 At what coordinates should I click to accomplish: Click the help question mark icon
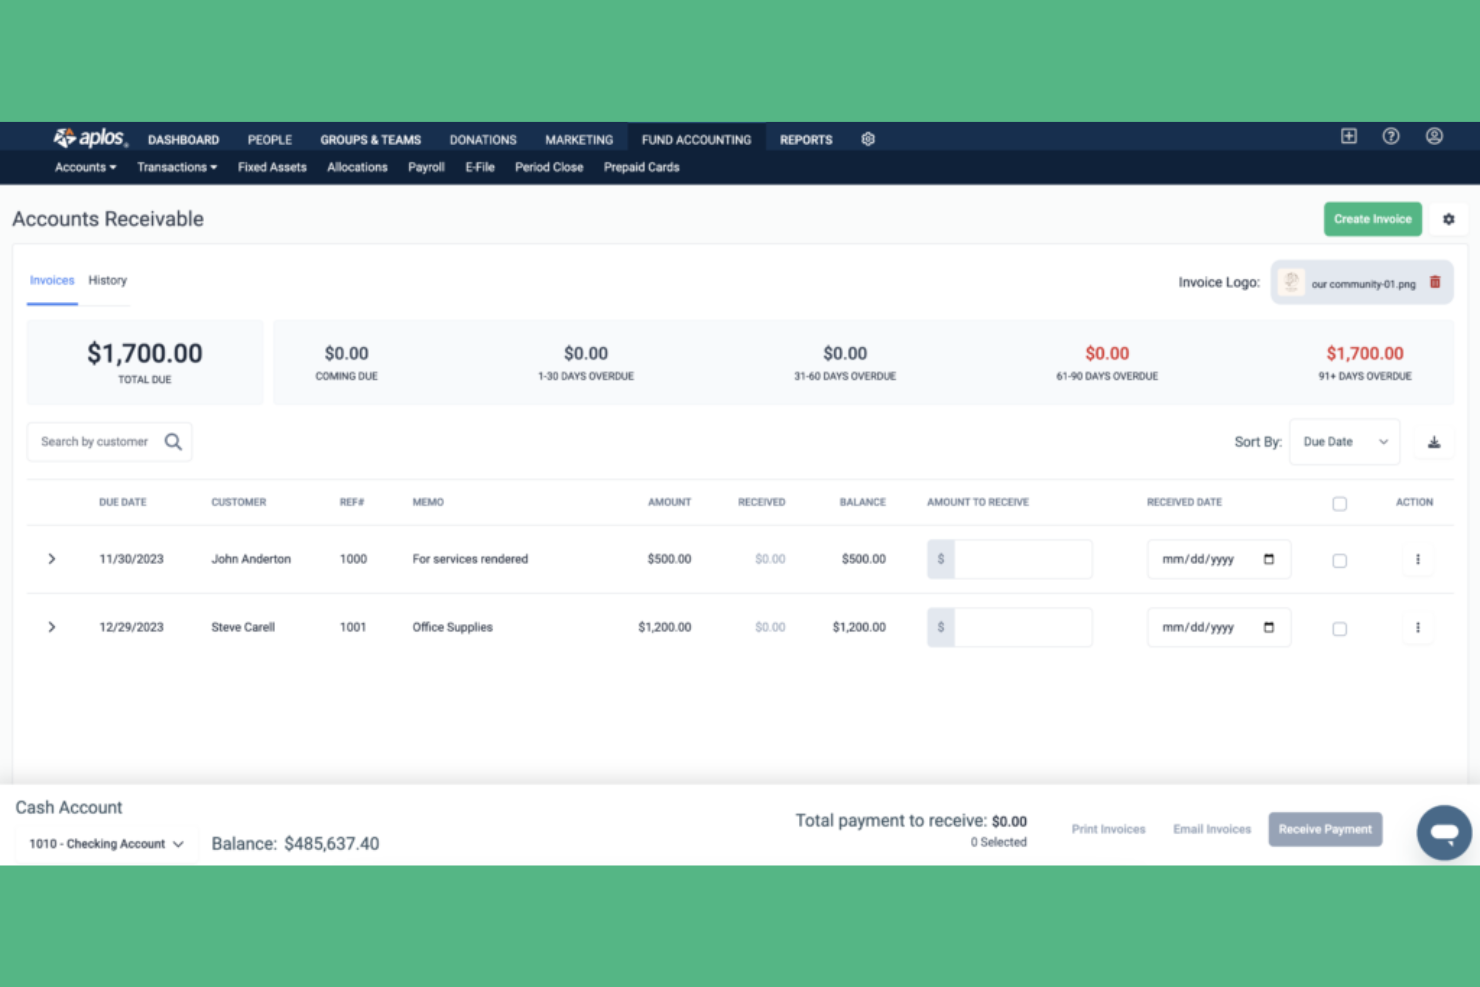tap(1391, 137)
